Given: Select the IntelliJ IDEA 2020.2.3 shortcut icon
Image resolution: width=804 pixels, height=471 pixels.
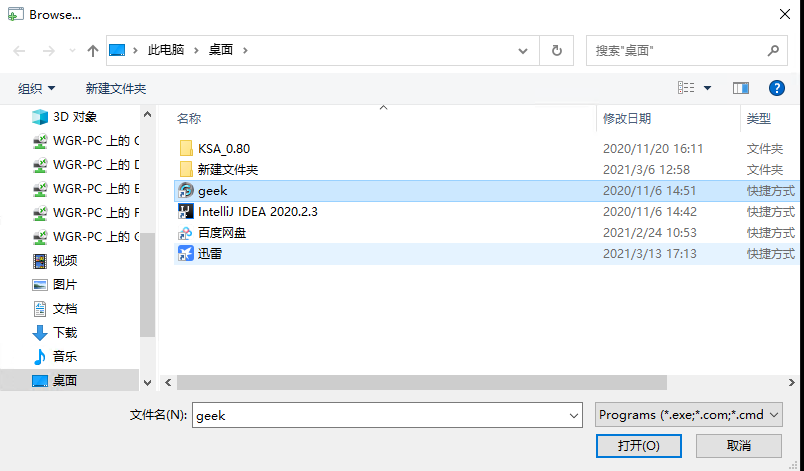Looking at the screenshot, I should pos(185,211).
